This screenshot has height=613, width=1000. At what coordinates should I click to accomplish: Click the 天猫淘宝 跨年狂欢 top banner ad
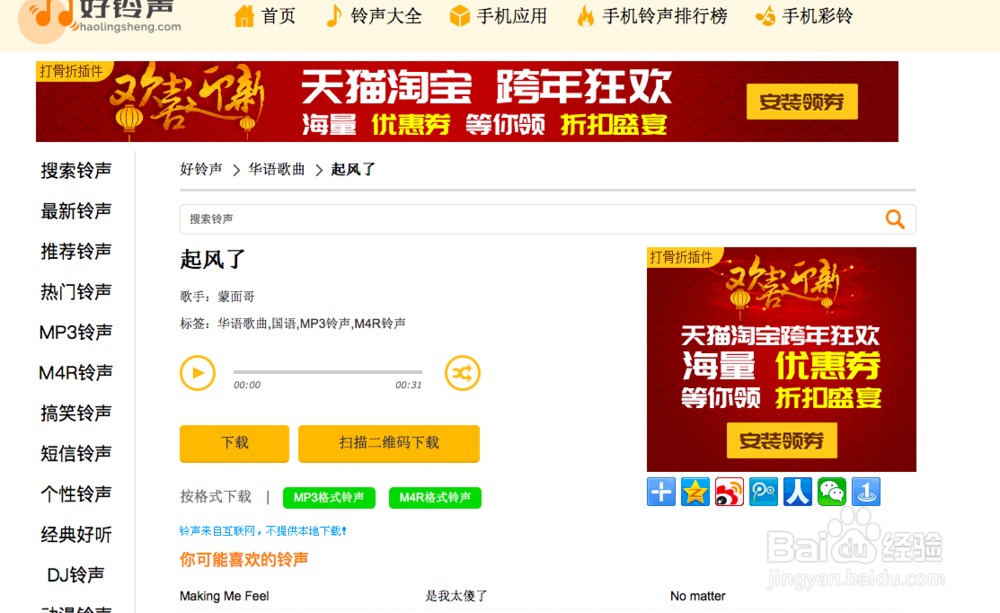pyautogui.click(x=467, y=101)
